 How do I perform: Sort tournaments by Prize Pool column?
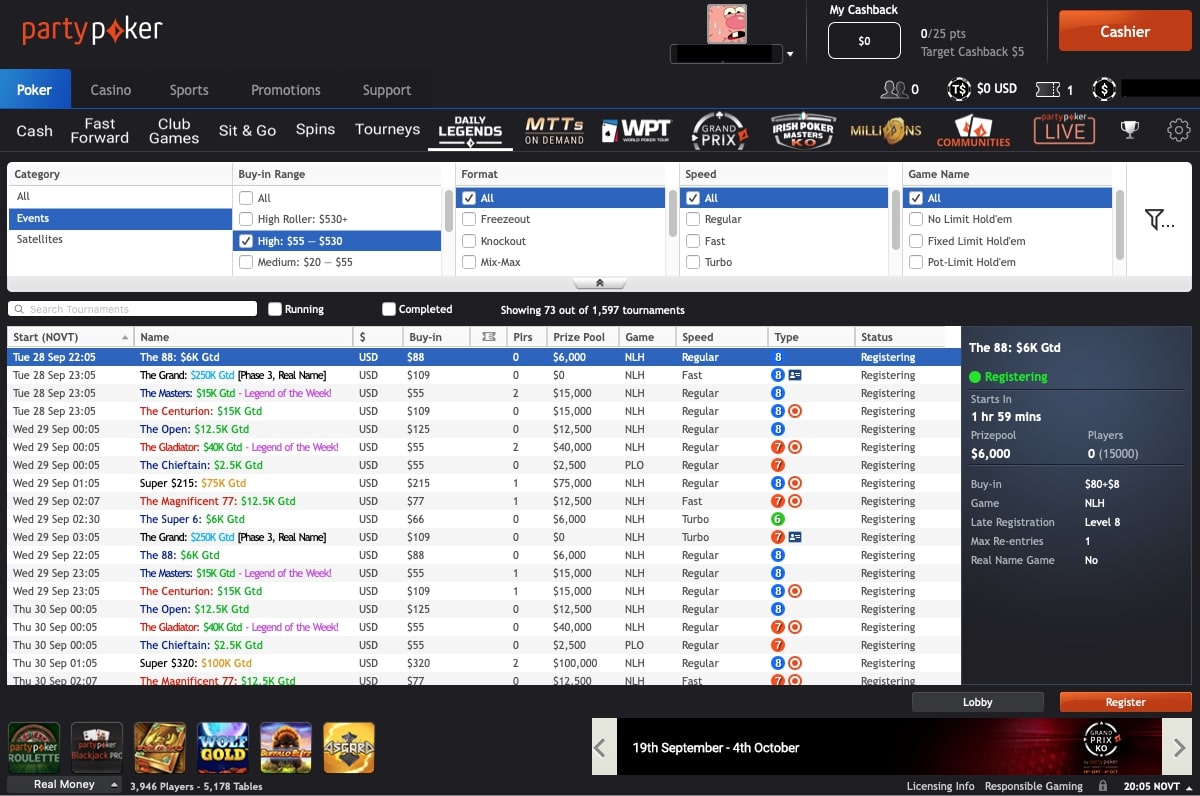(582, 337)
